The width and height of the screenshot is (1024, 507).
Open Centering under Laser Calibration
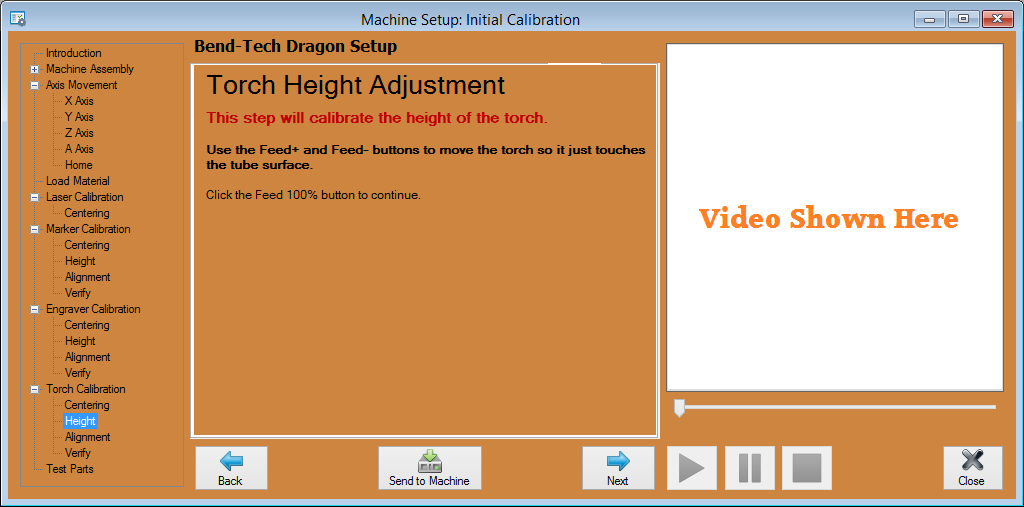tap(87, 213)
